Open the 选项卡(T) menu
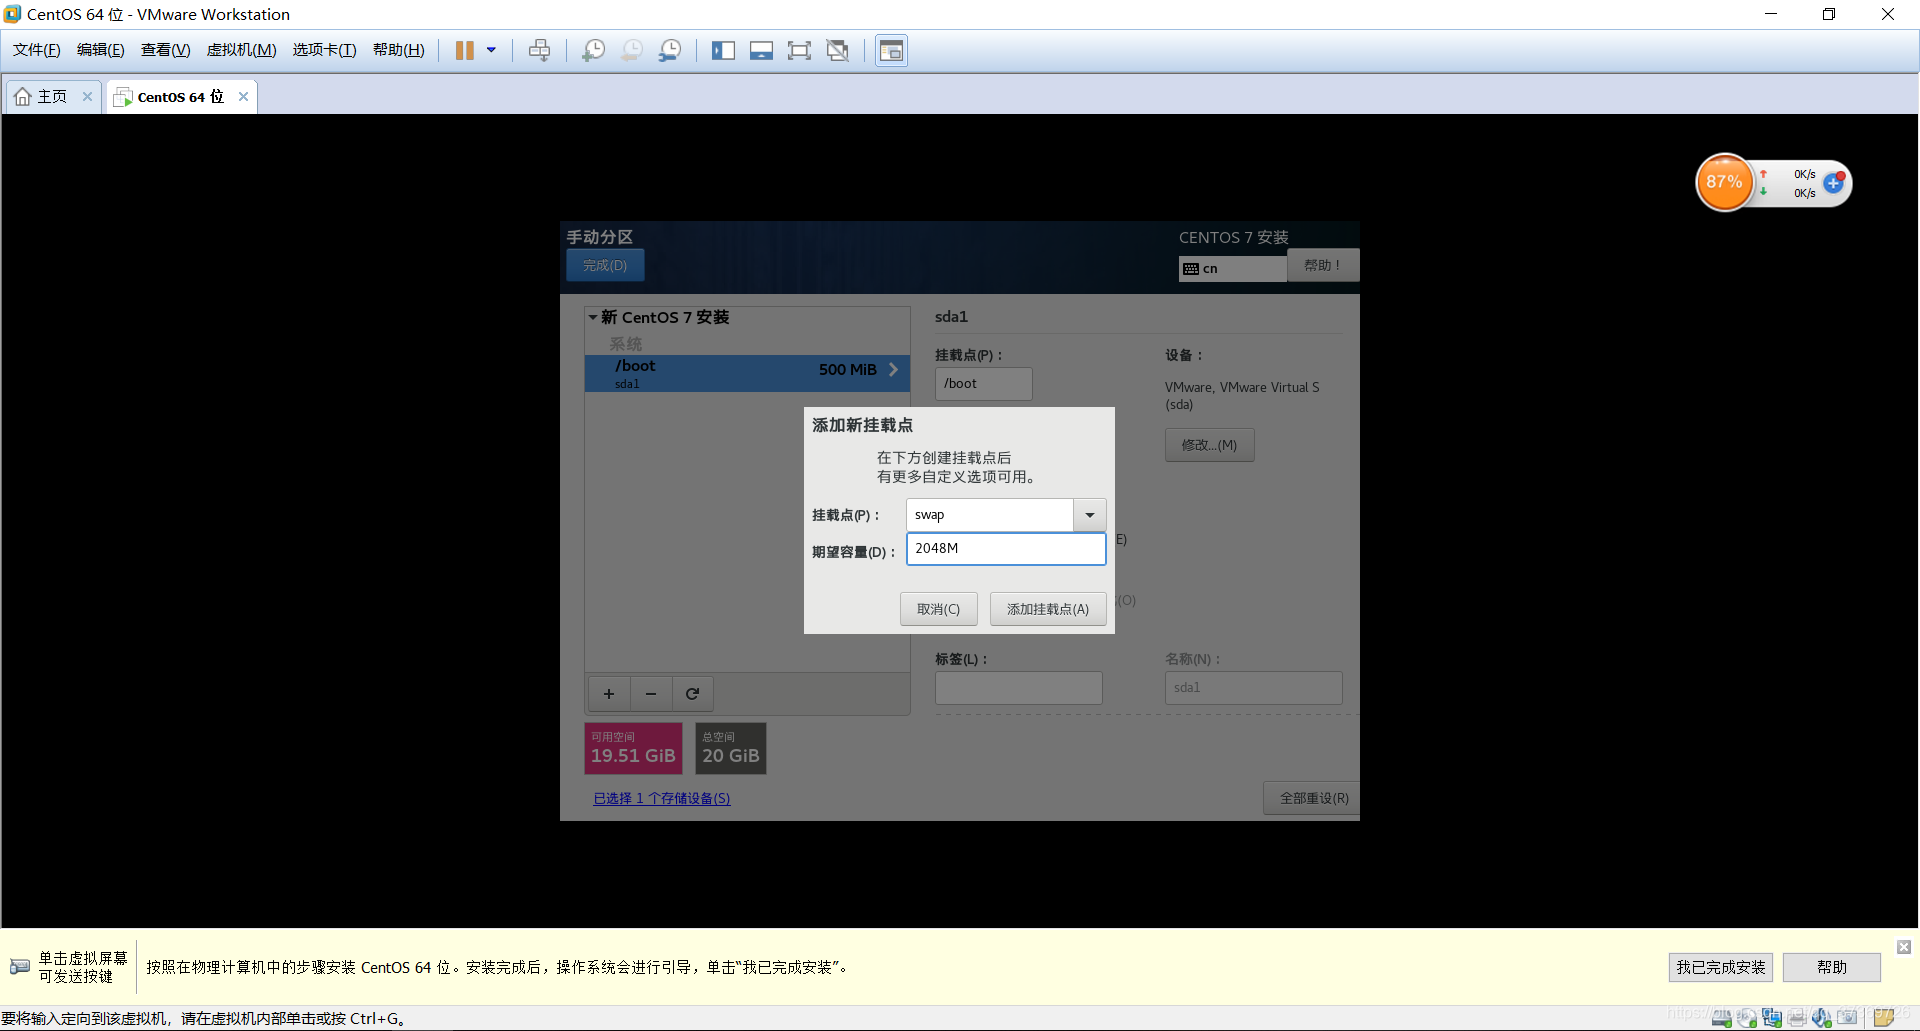This screenshot has width=1920, height=1031. pos(324,50)
